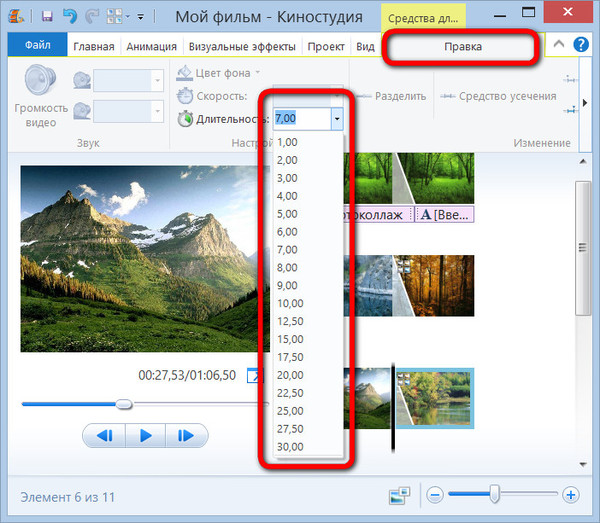Select the highlighted lake clip thumbnail
600x523 pixels.
(x=435, y=398)
